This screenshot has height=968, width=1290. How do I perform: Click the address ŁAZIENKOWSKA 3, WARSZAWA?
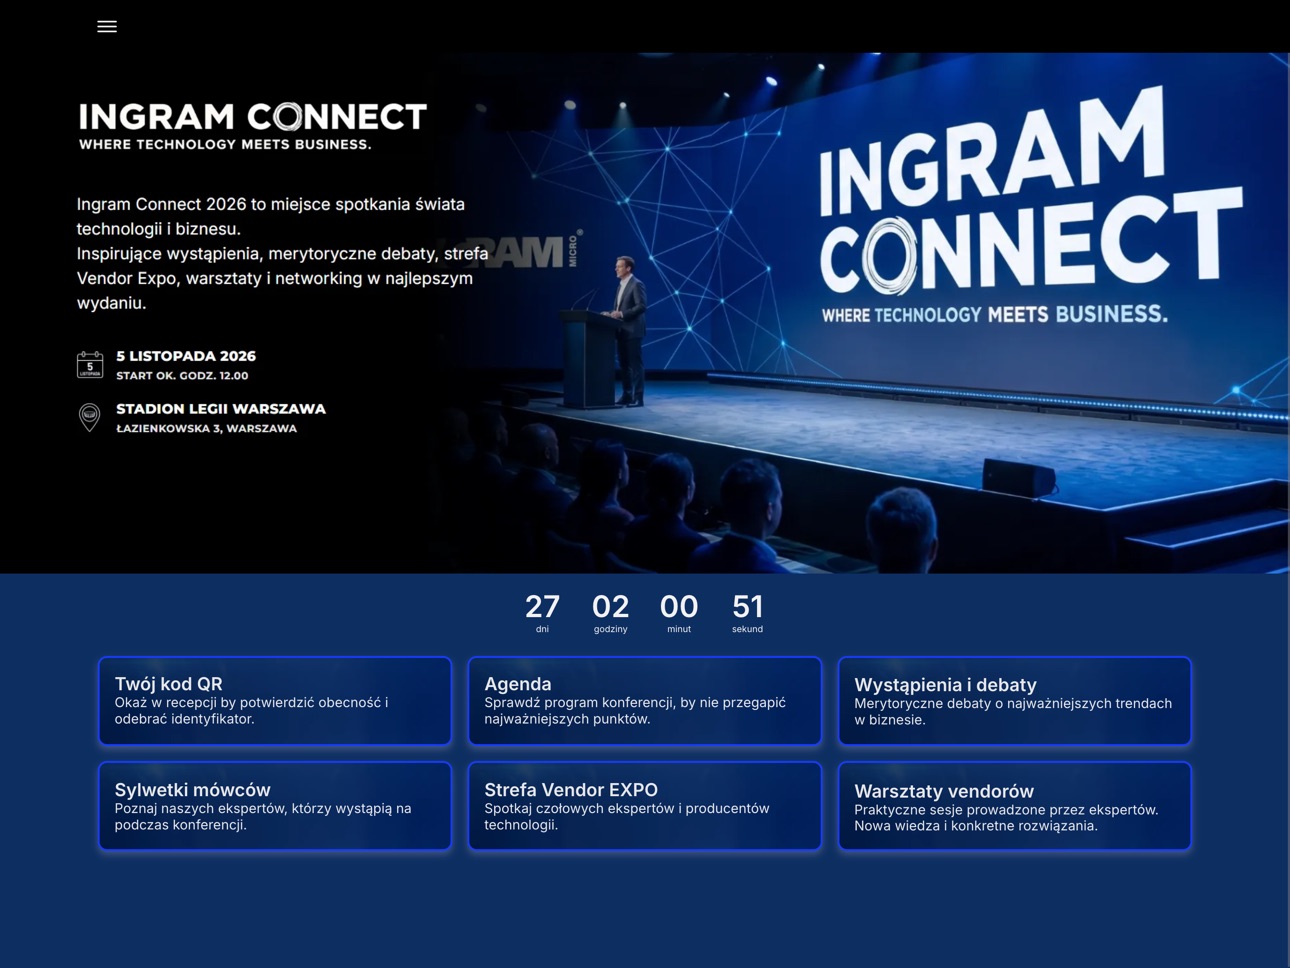pos(207,429)
